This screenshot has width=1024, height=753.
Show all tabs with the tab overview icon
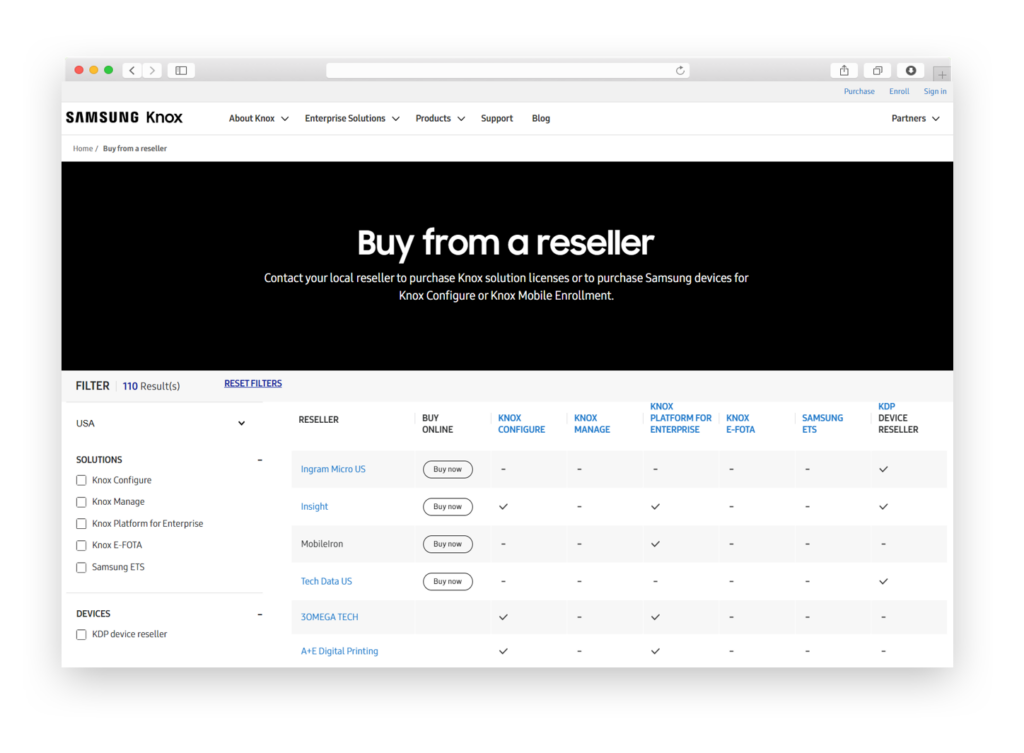[x=877, y=71]
